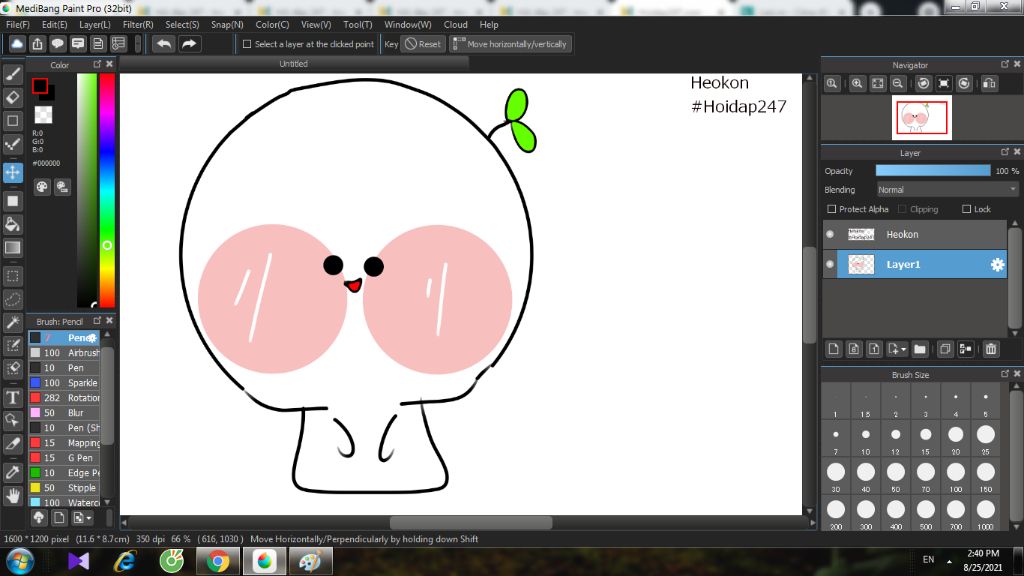Hide the Layer1 layer

click(x=830, y=264)
